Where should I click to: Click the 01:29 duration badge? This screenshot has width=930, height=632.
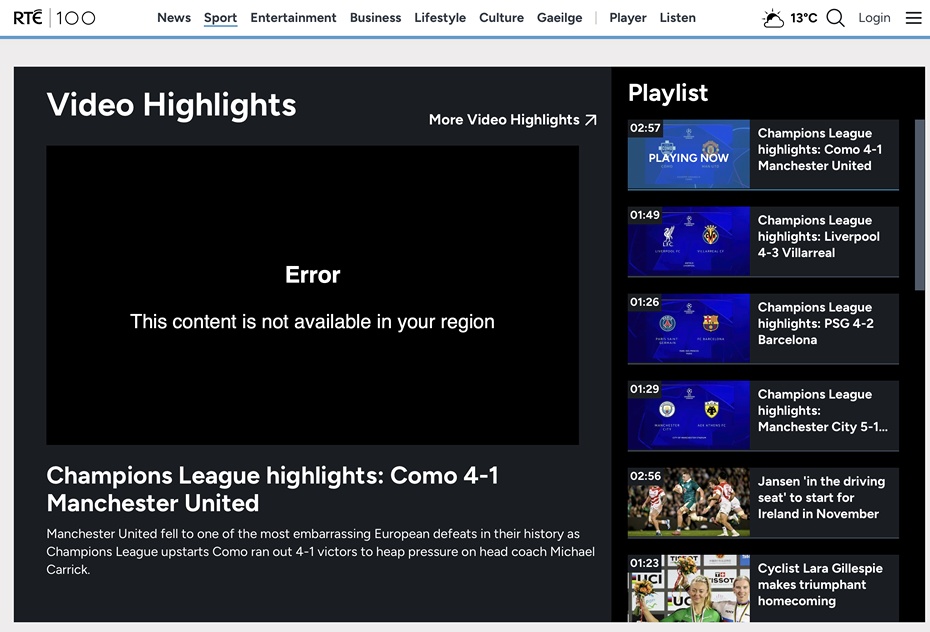click(x=645, y=389)
